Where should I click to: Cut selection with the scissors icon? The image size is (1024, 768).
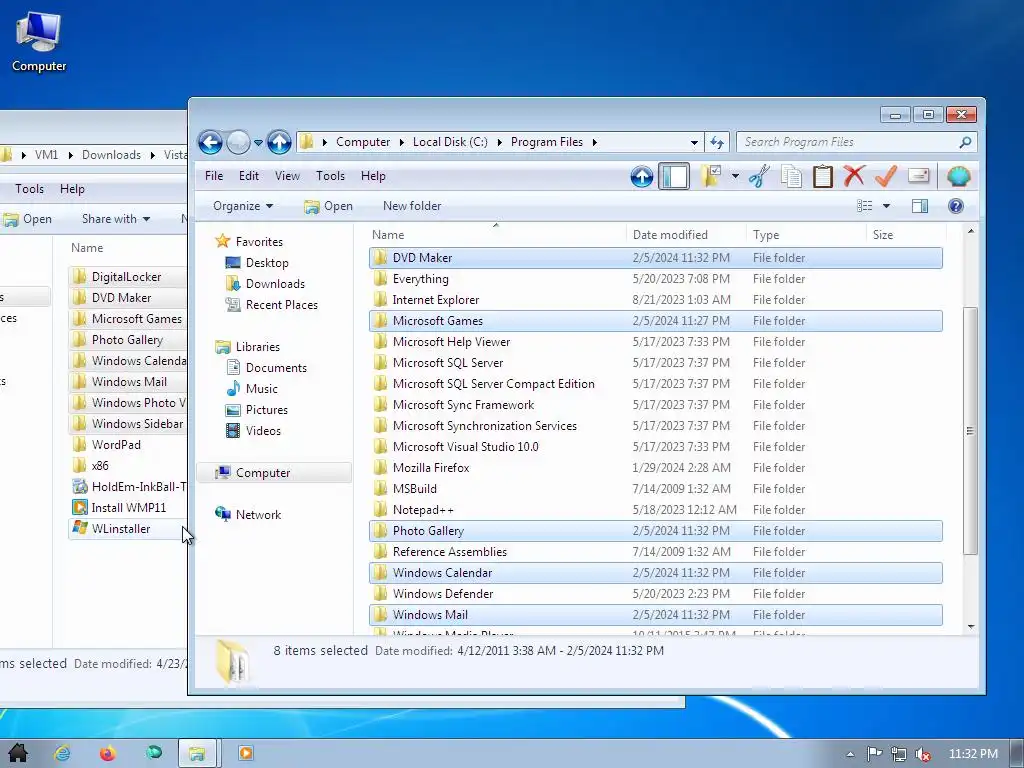click(760, 176)
